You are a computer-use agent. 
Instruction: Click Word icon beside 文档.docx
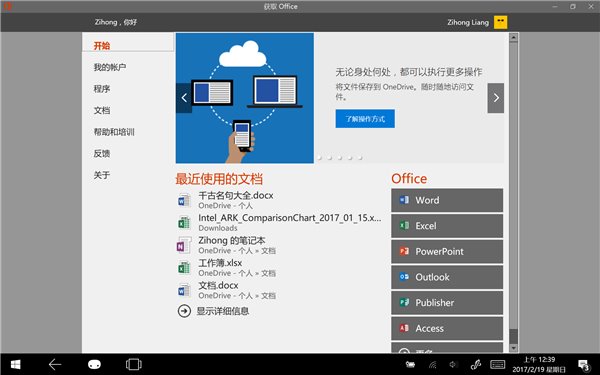pyautogui.click(x=184, y=290)
